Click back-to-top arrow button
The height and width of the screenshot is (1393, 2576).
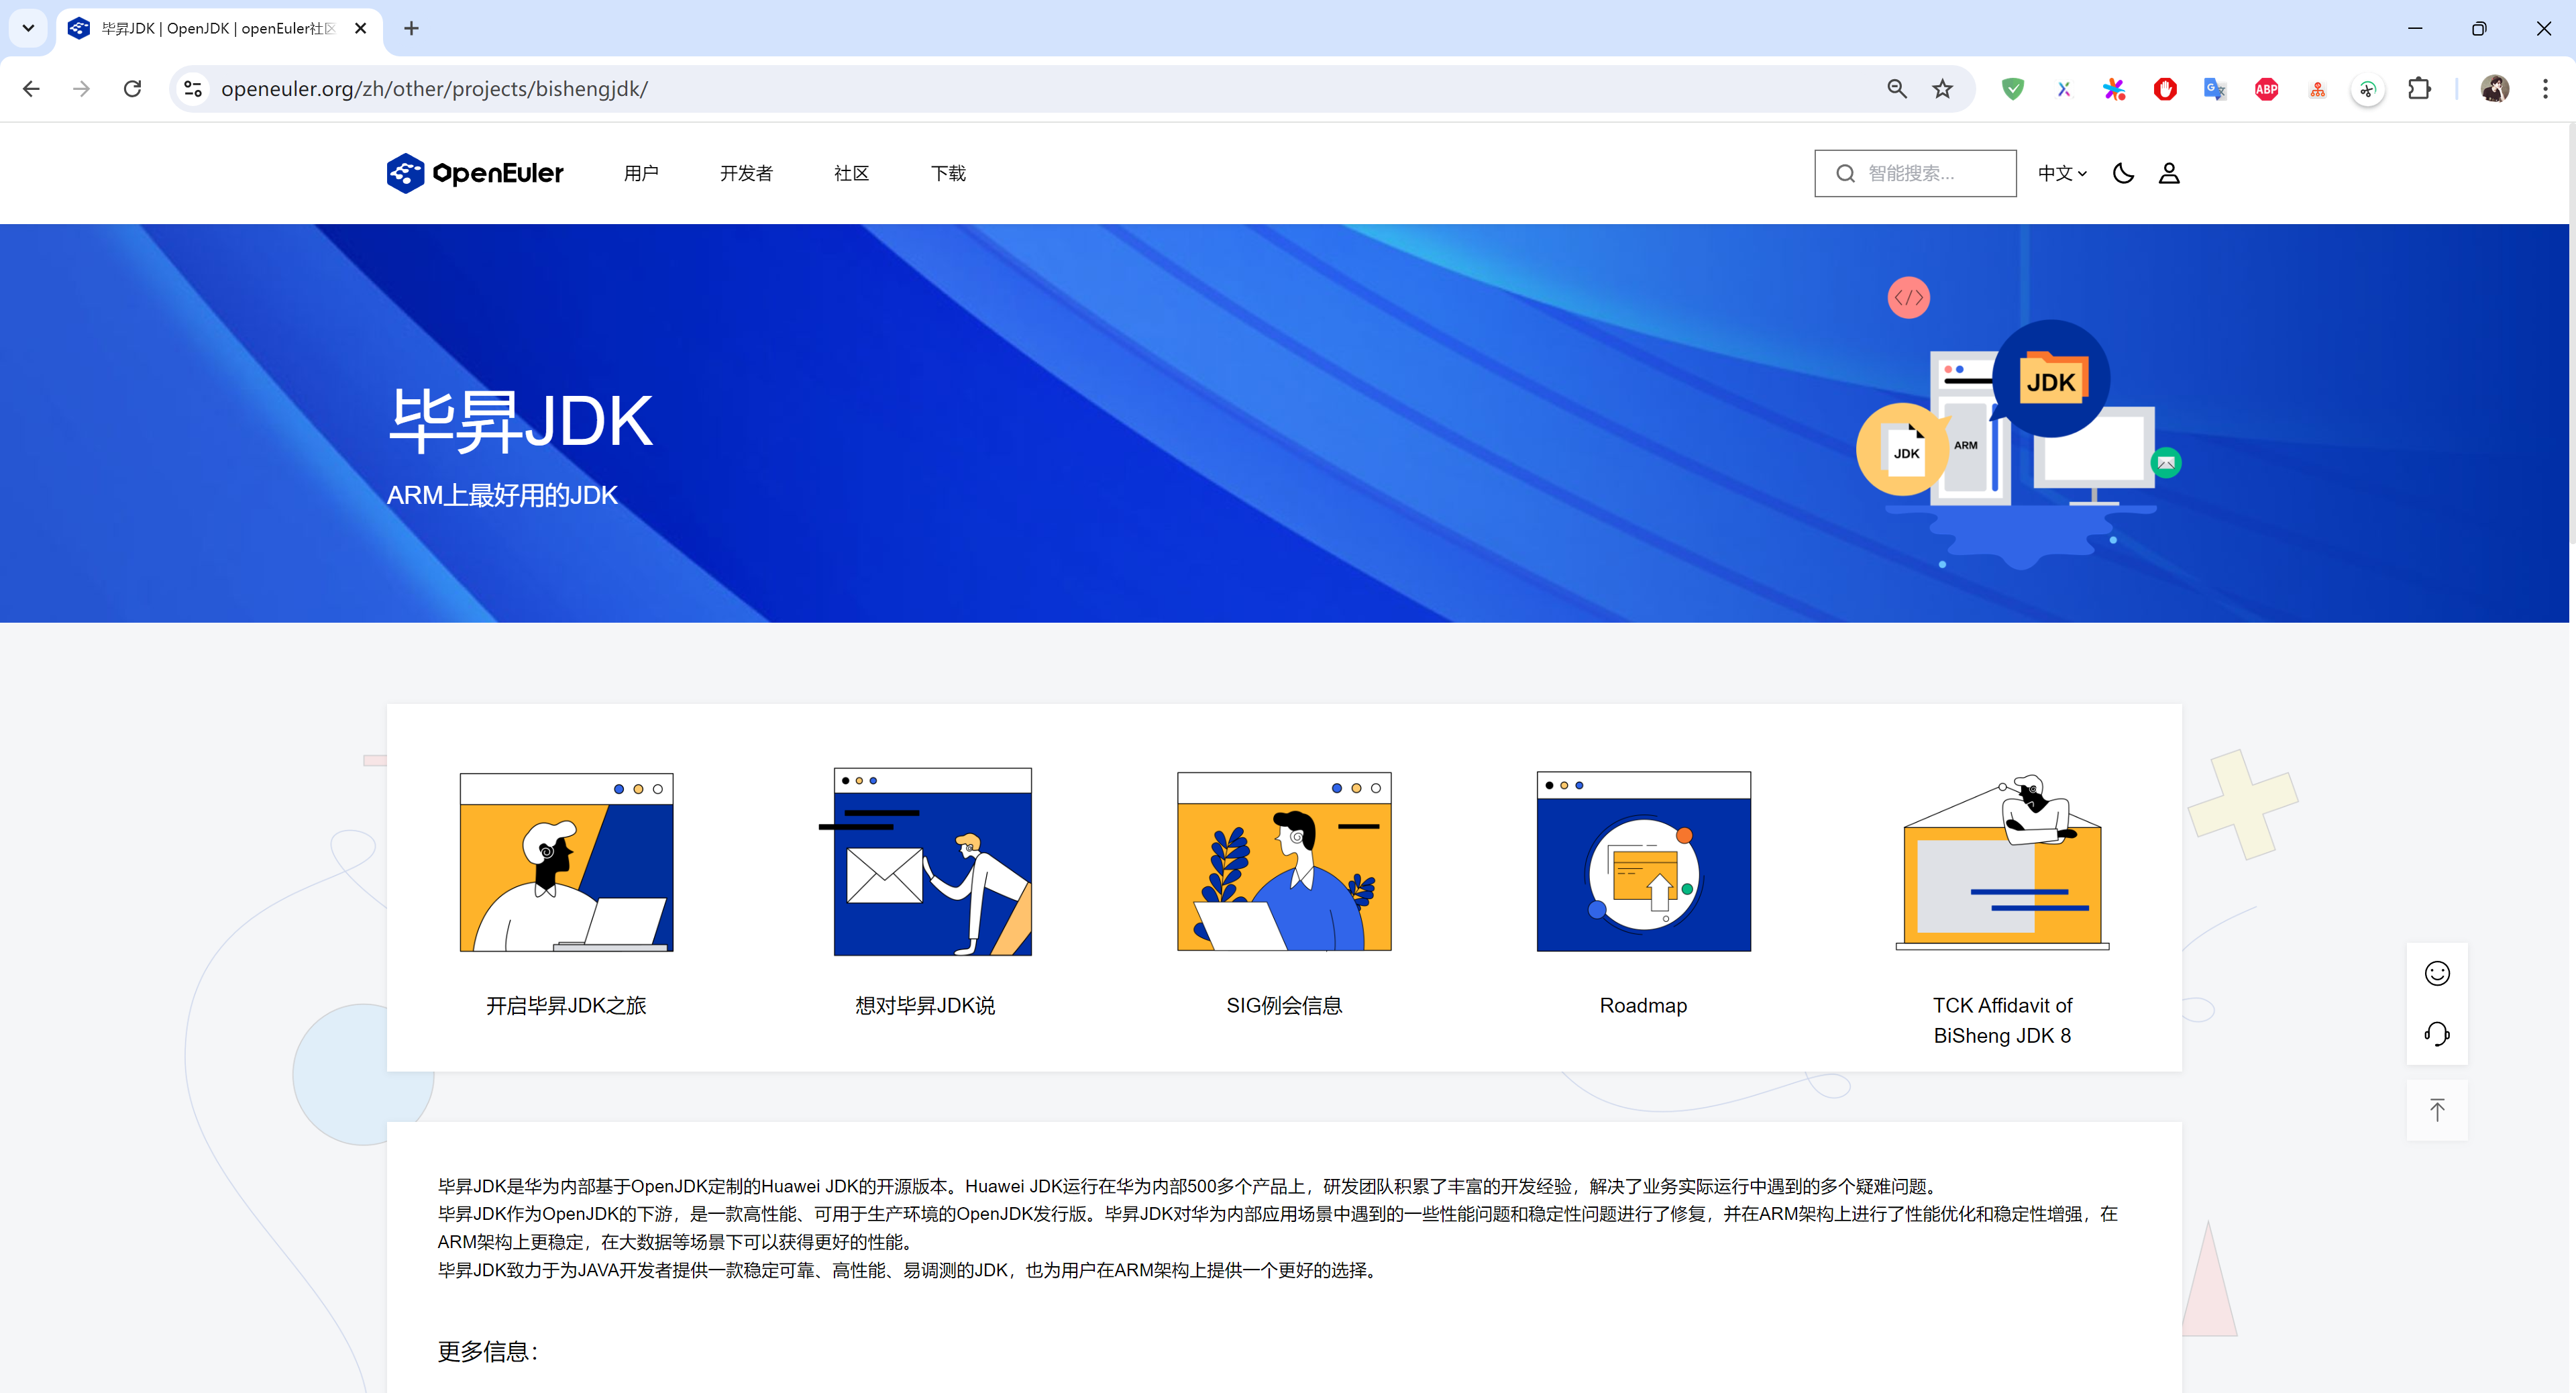(x=2437, y=1110)
